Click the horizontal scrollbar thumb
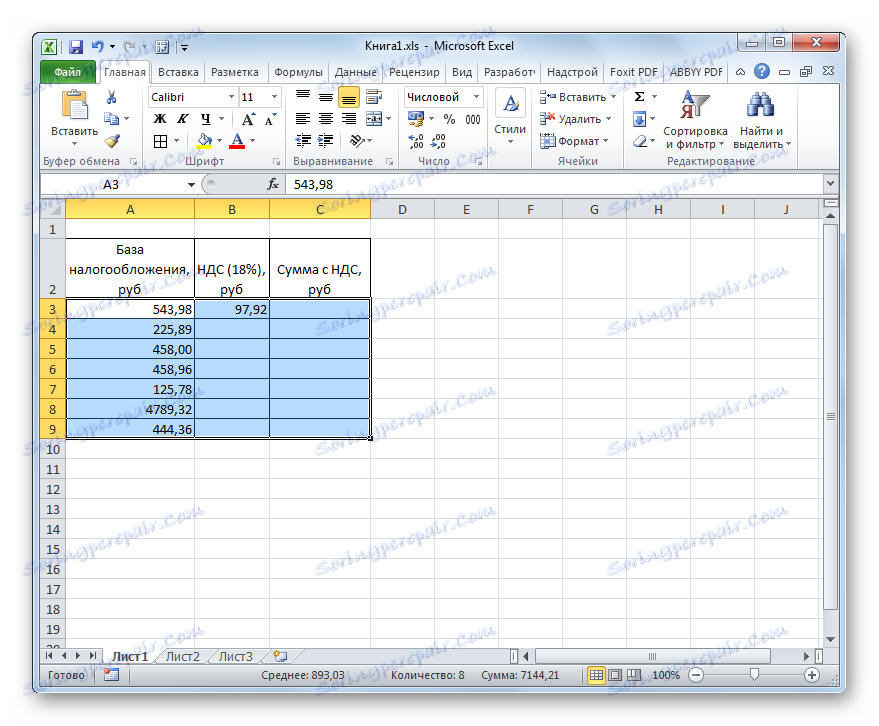 click(x=653, y=656)
